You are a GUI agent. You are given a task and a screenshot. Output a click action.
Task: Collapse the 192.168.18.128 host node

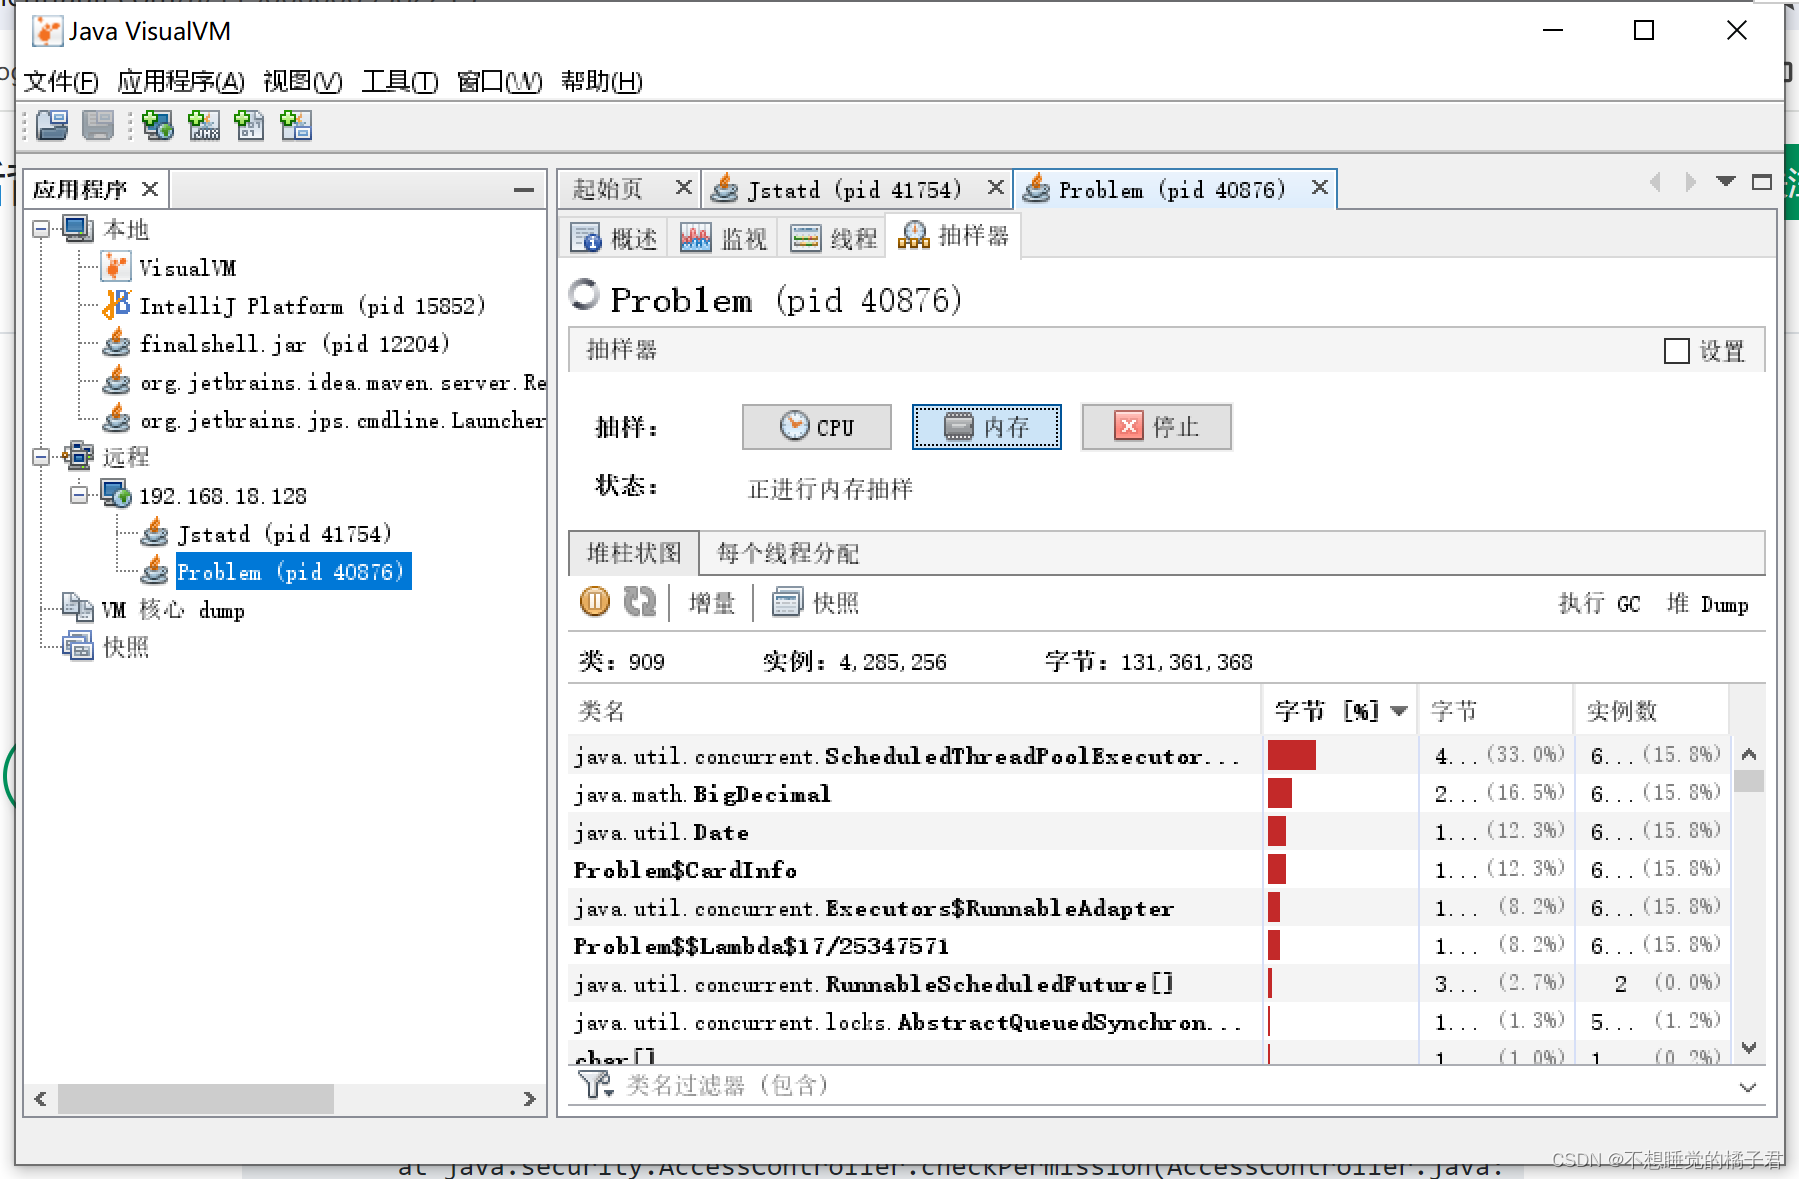[x=79, y=495]
